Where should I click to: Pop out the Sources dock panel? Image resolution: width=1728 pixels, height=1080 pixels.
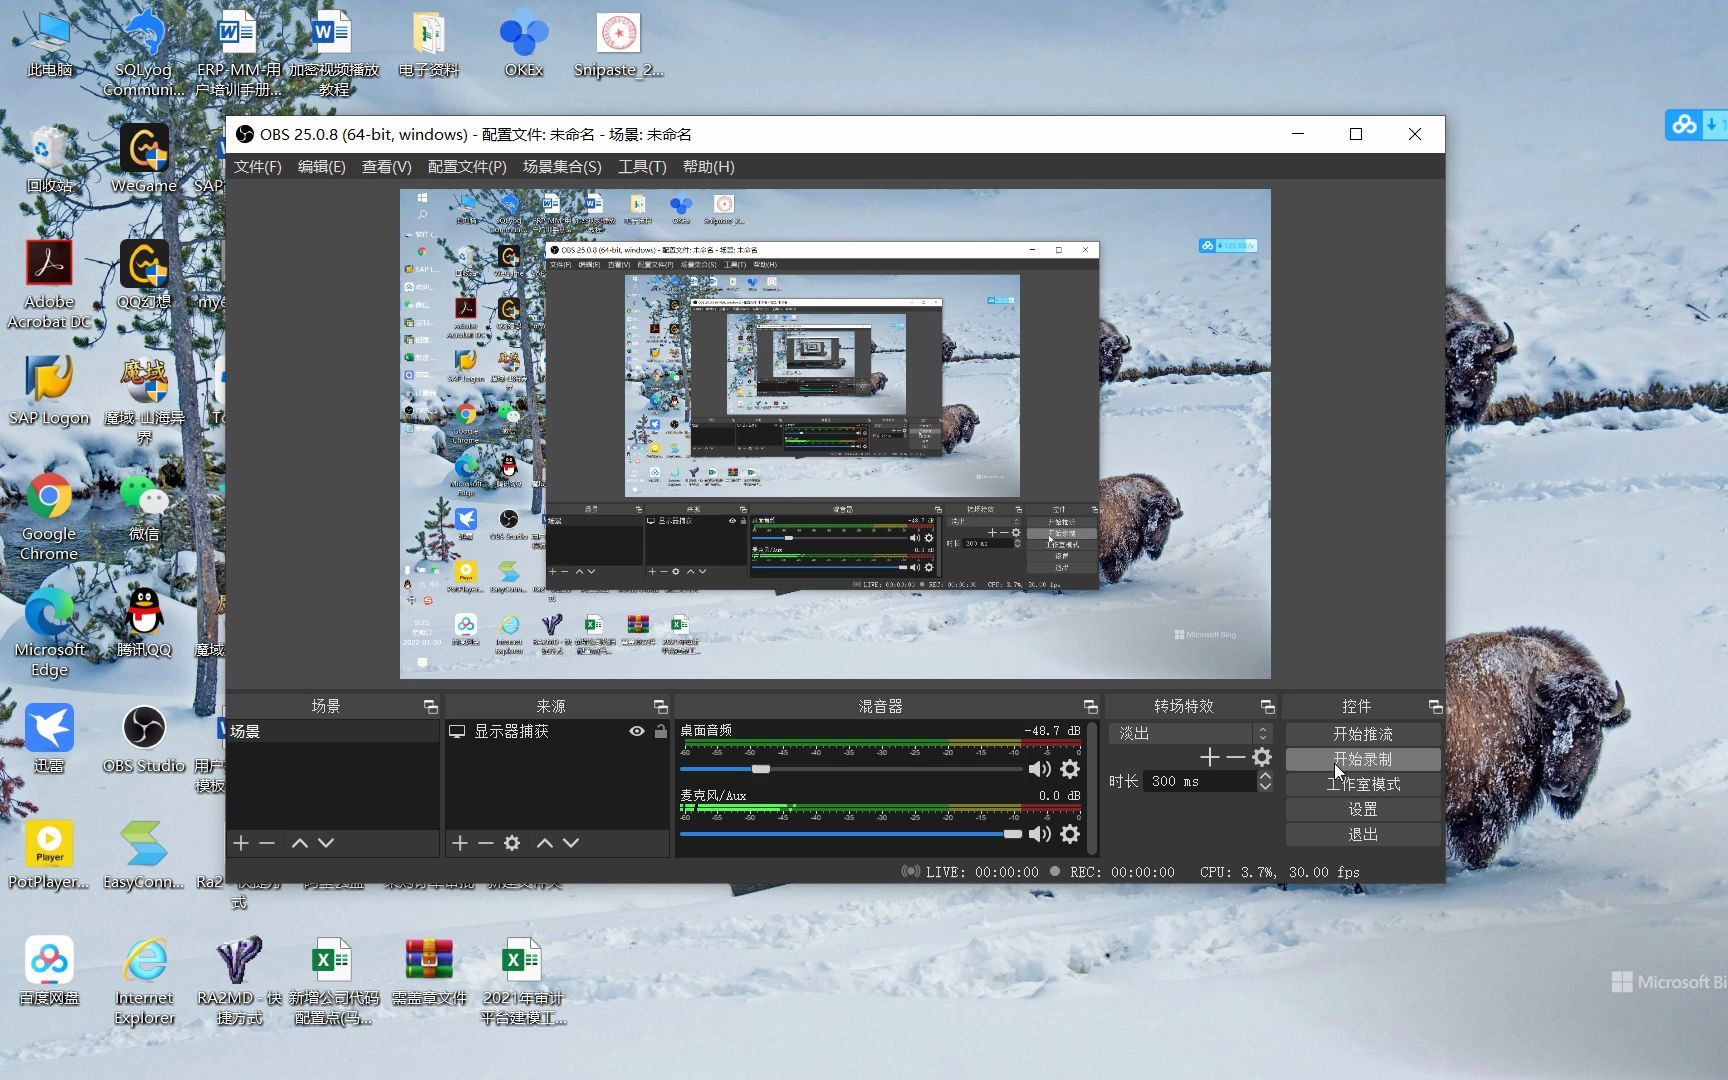pos(660,707)
